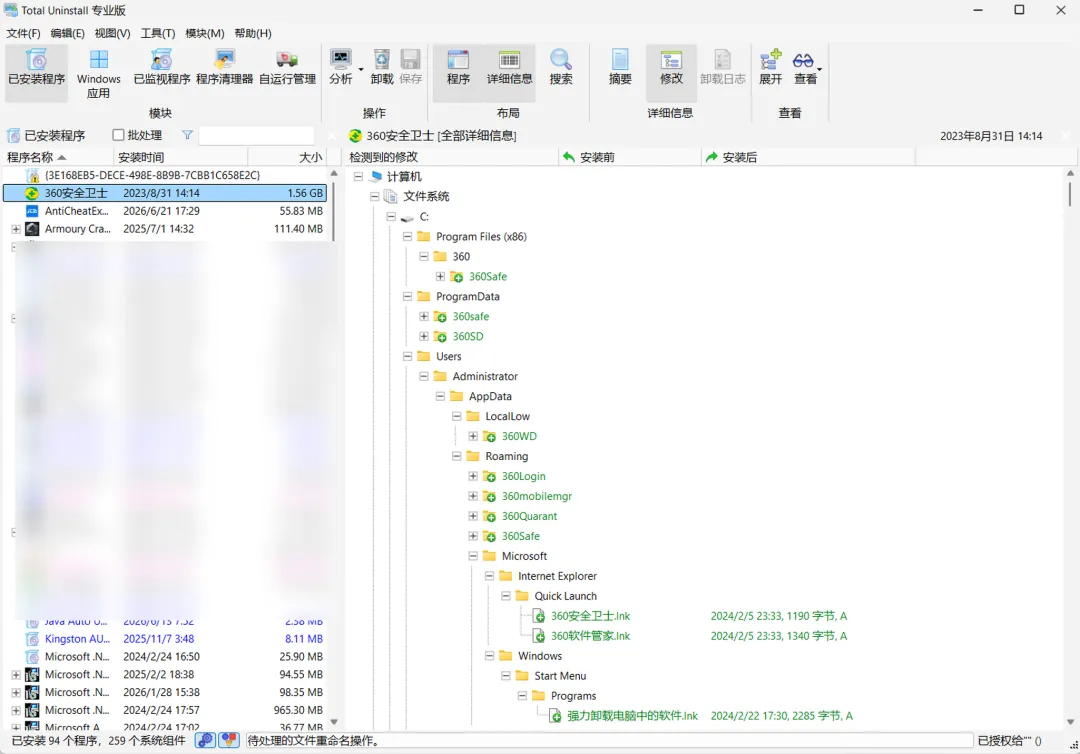Select 360Safe folder under 360
This screenshot has height=754, width=1080.
[x=488, y=276]
